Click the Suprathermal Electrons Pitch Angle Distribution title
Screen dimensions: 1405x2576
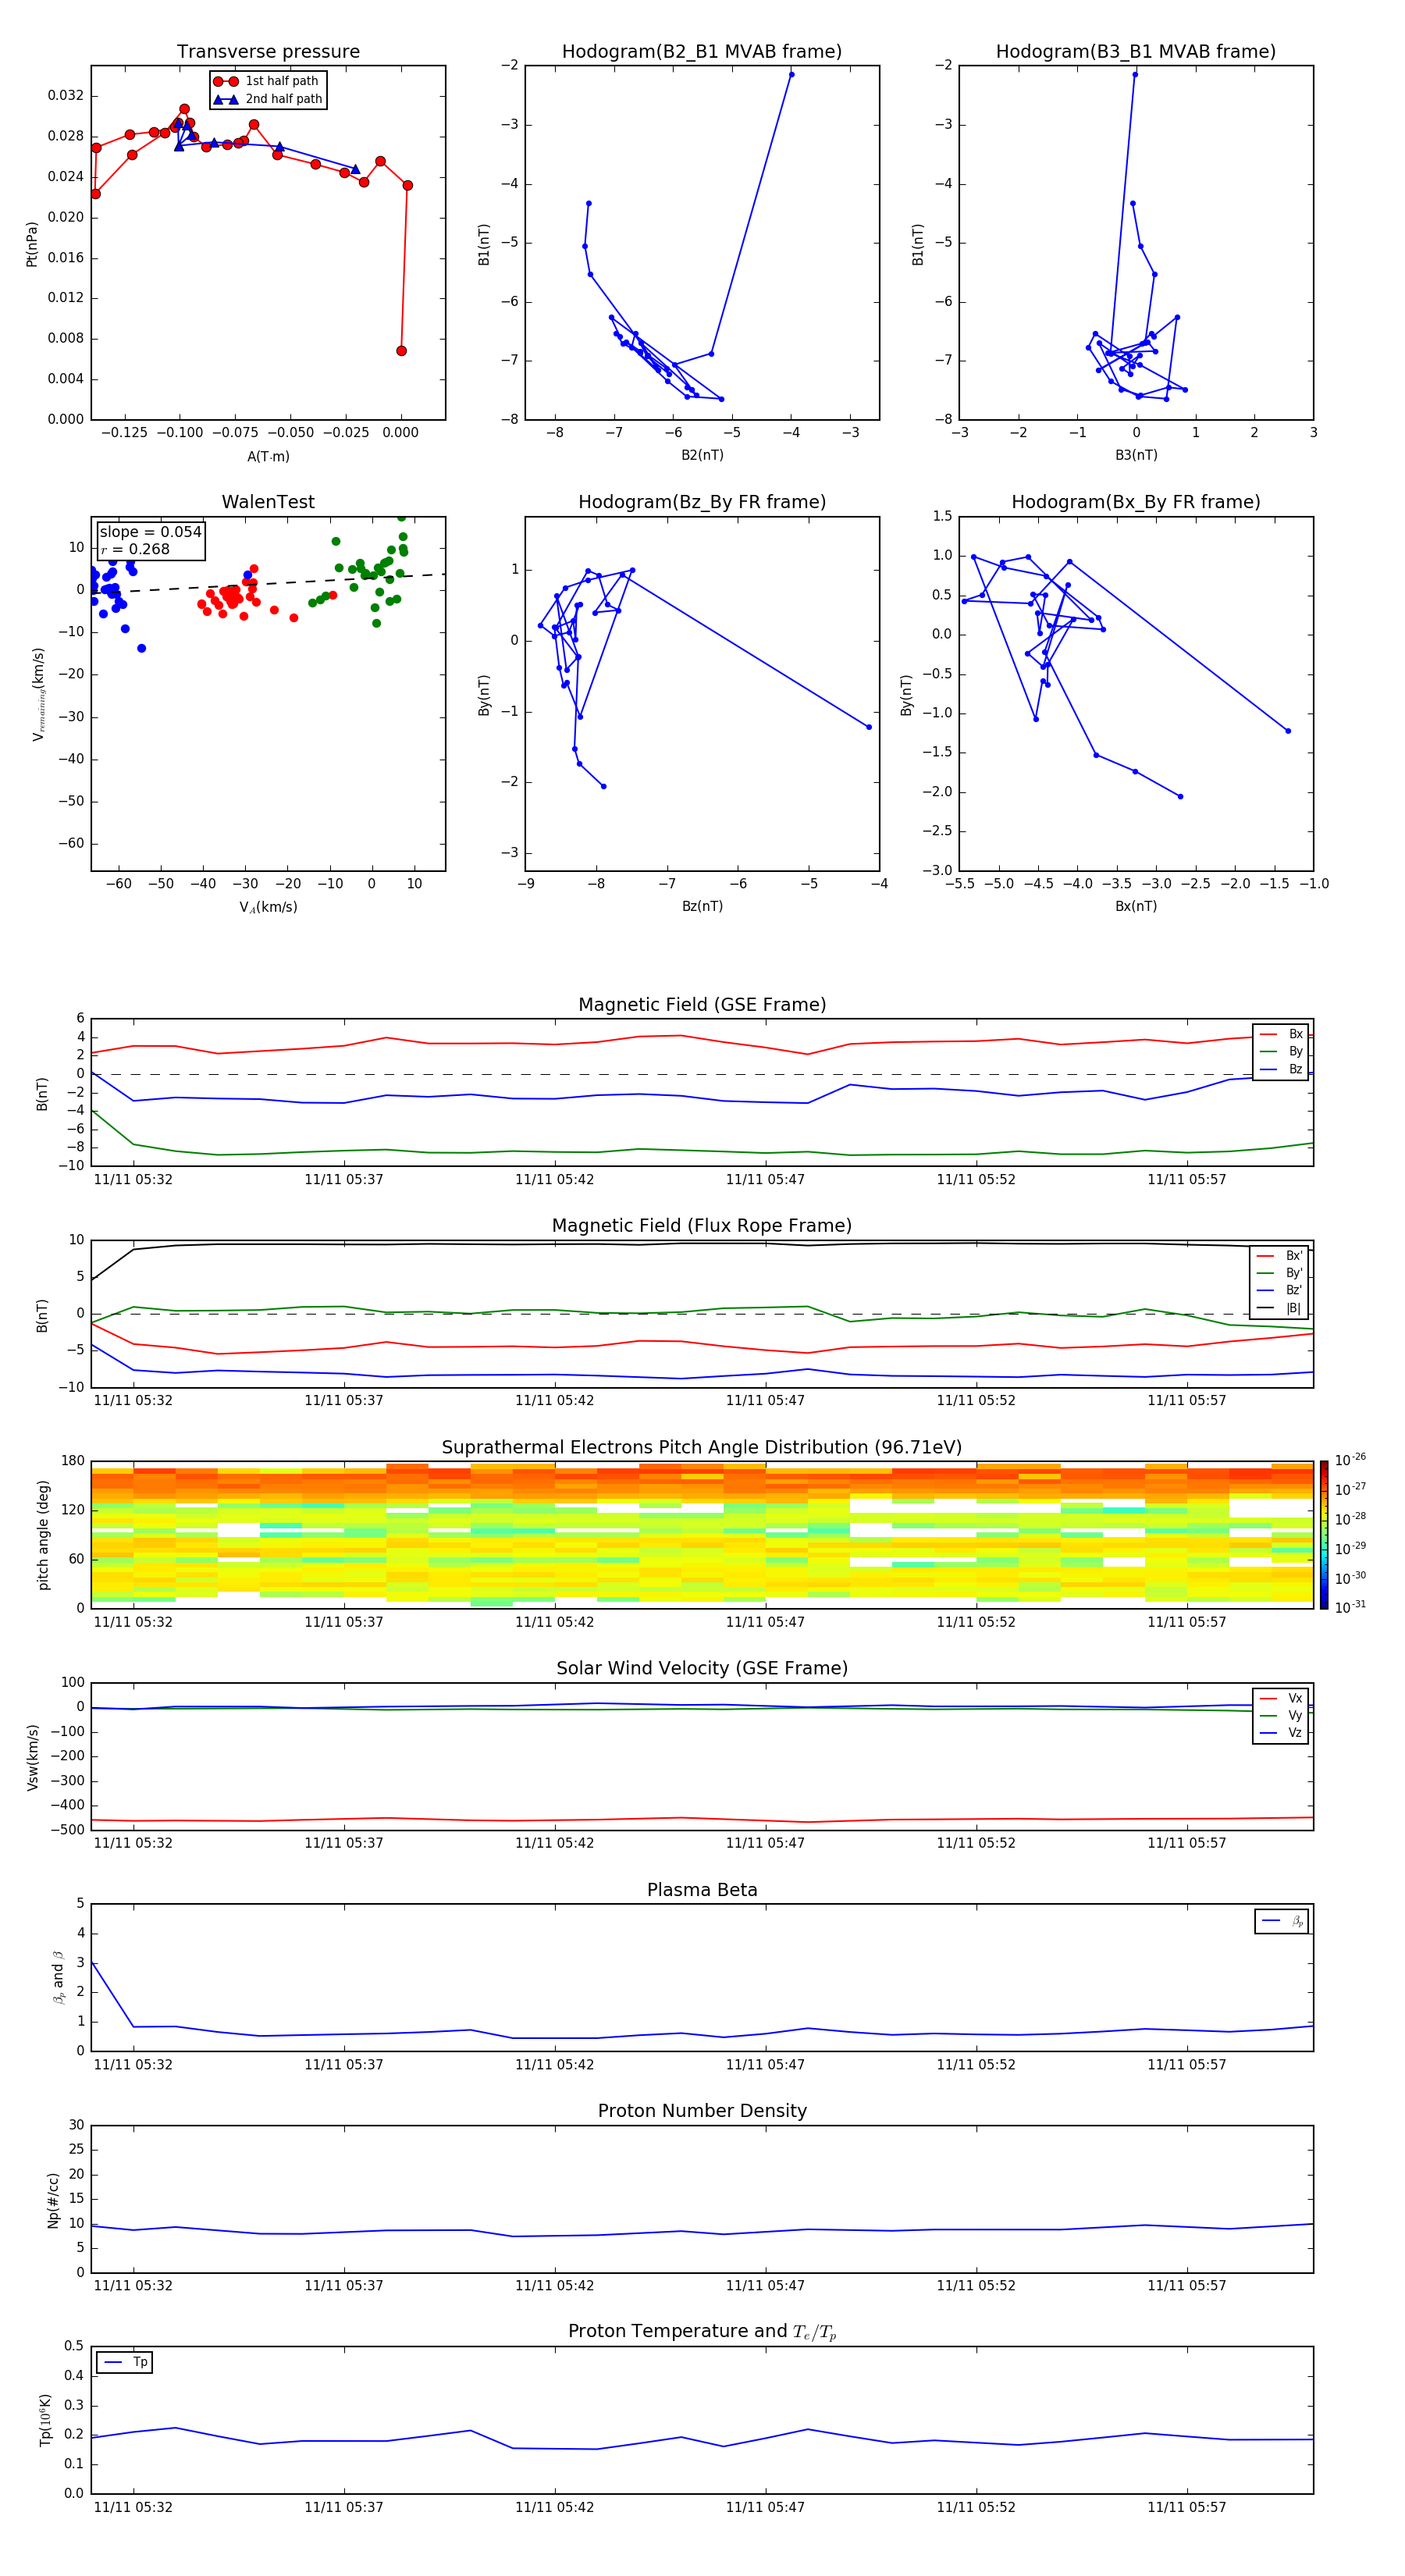tap(702, 1448)
